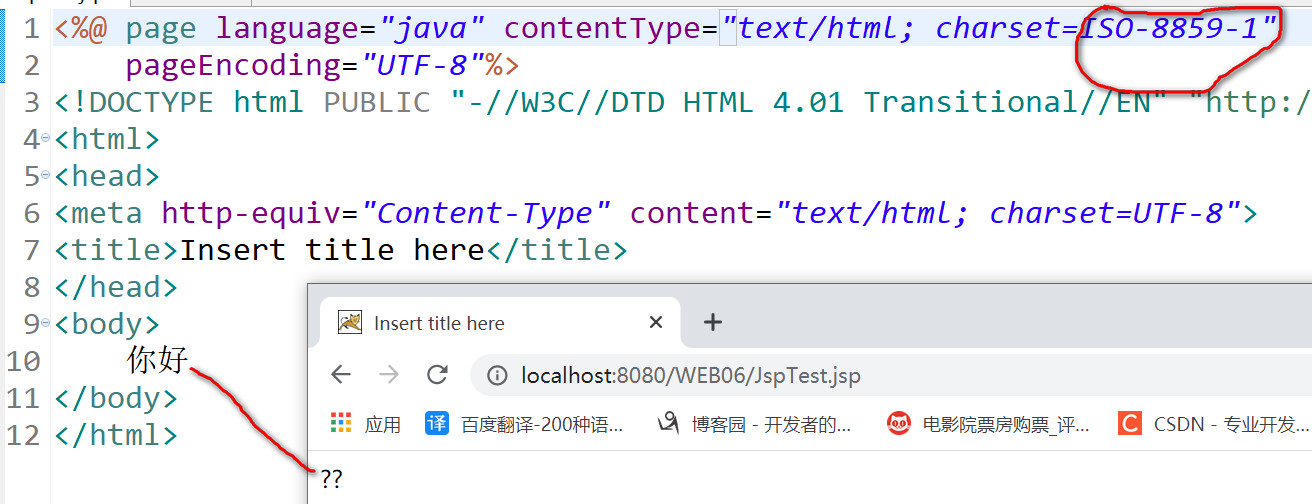Click the ?? output in the browser page
Viewport: 1312px width, 504px height.
331,479
